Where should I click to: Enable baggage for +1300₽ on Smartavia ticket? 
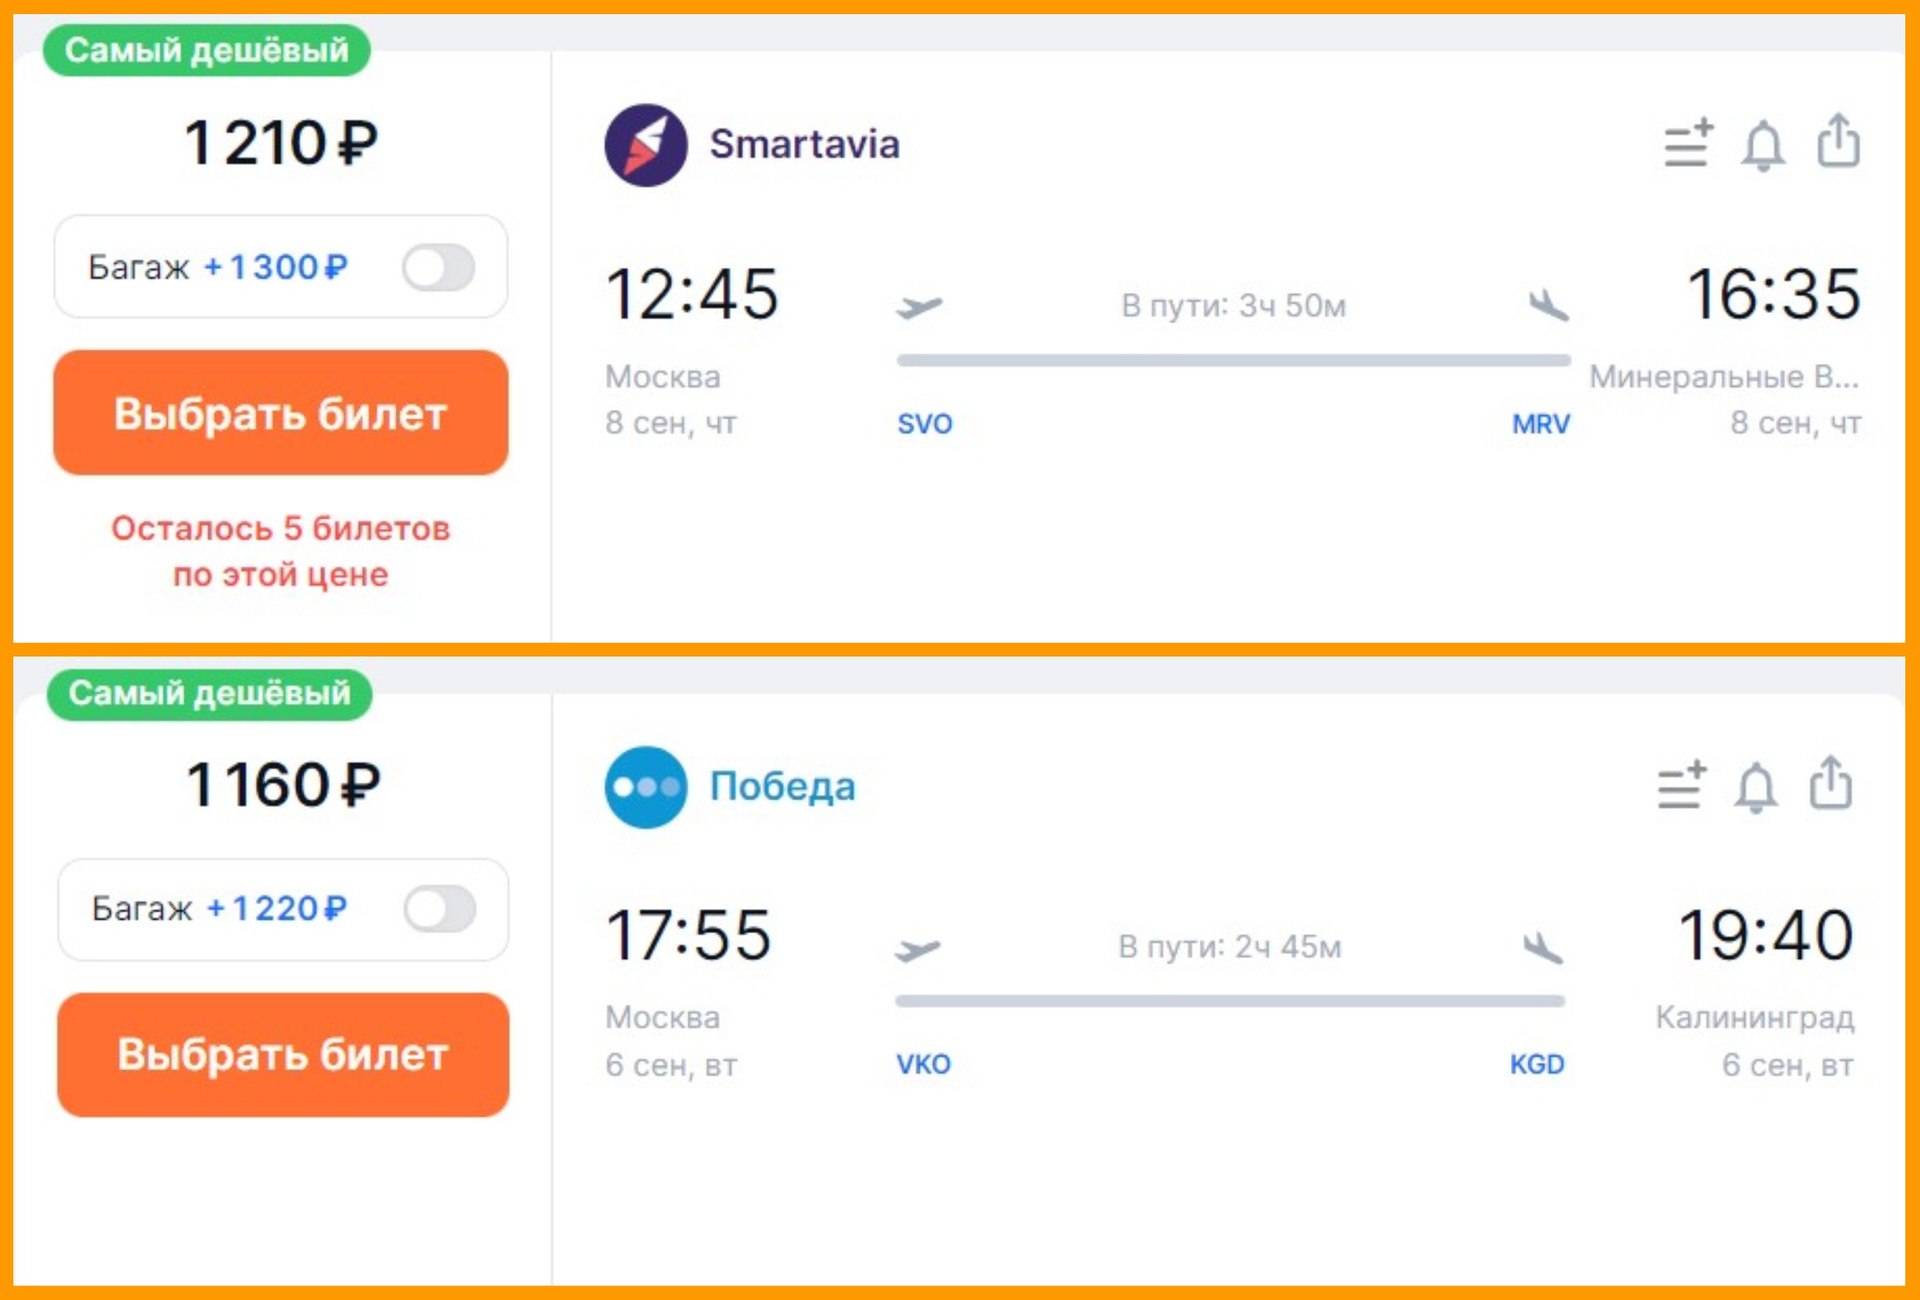pyautogui.click(x=438, y=268)
